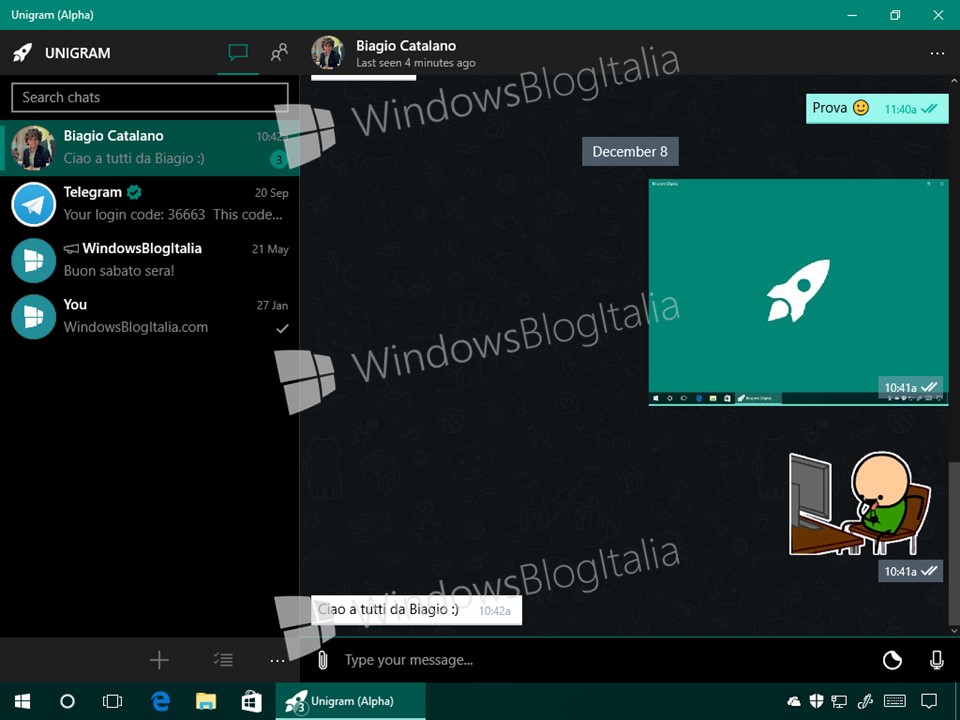Click the 10:41a timestamp on the image
Image resolution: width=960 pixels, height=720 pixels.
coord(901,388)
